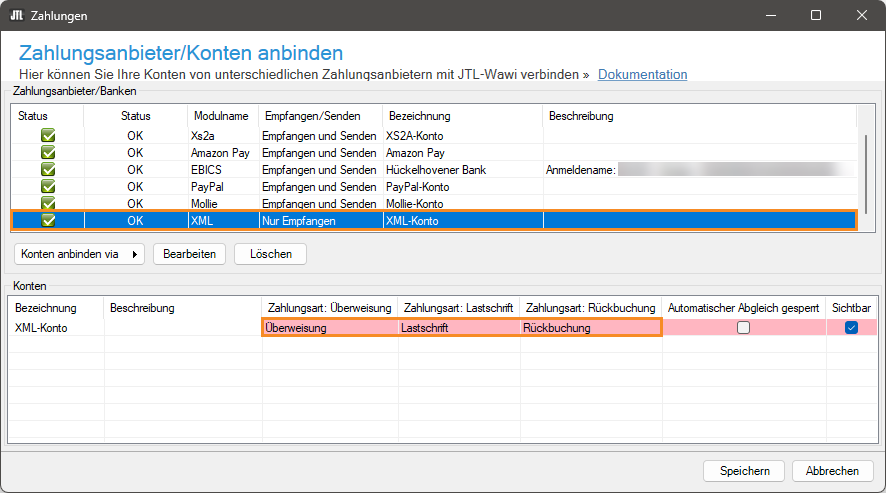
Task: Sort by Bezeichnung column in provider list
Action: (x=419, y=116)
